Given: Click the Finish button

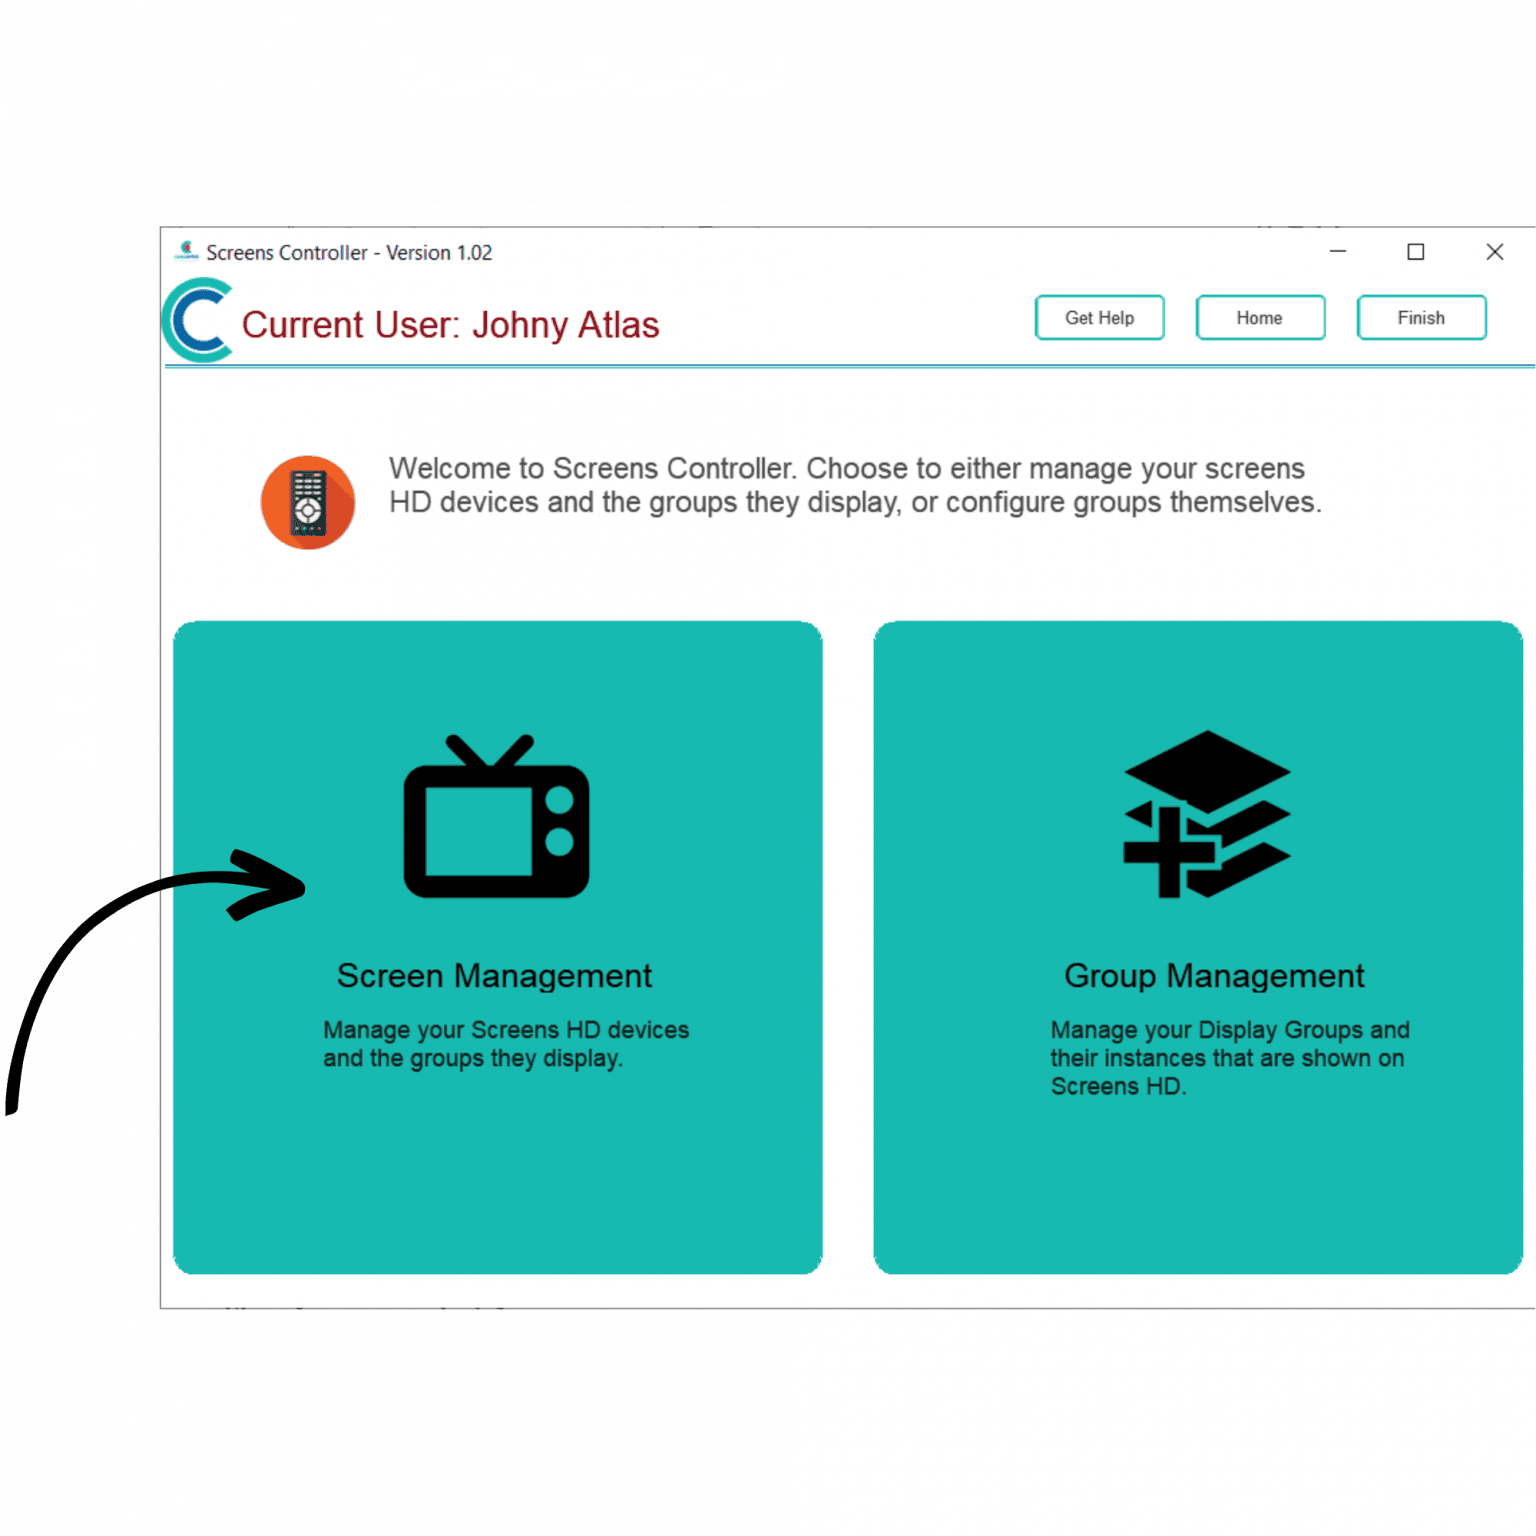Looking at the screenshot, I should point(1421,317).
